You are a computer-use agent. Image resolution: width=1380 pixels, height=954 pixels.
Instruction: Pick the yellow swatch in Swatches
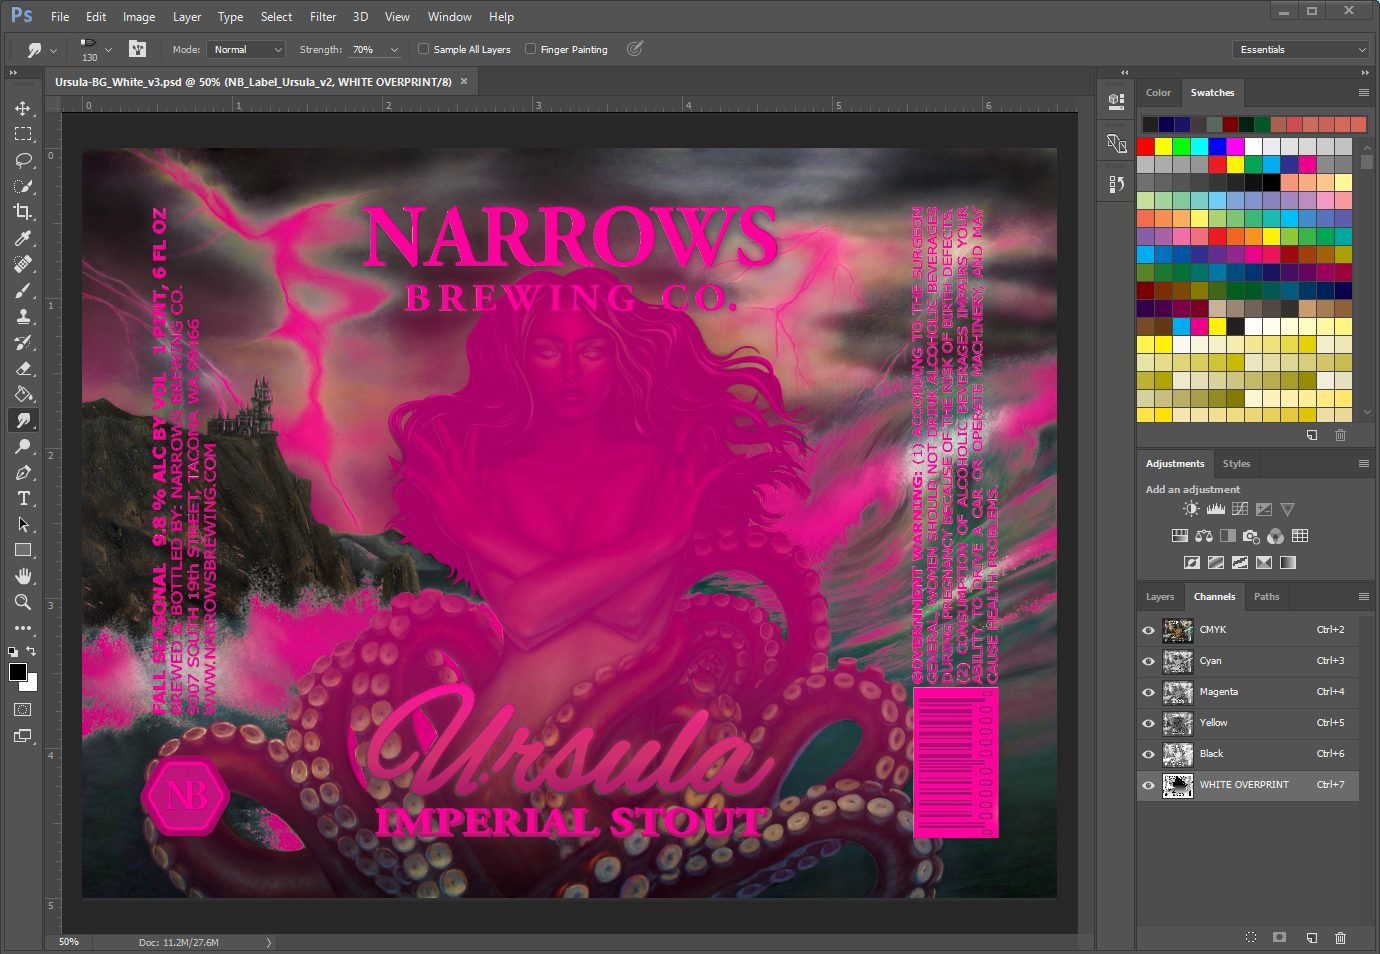tap(1164, 146)
